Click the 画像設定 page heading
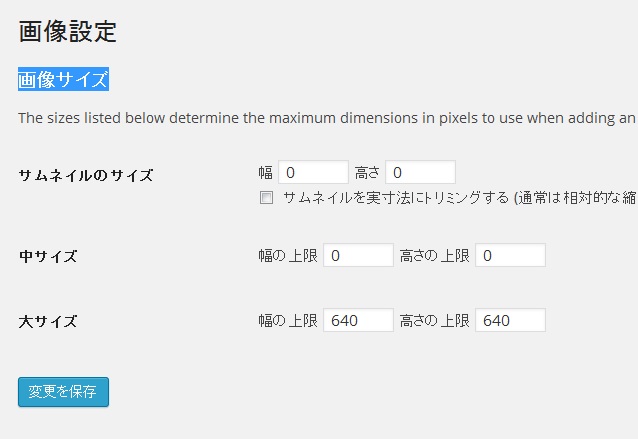This screenshot has width=638, height=439. click(68, 32)
